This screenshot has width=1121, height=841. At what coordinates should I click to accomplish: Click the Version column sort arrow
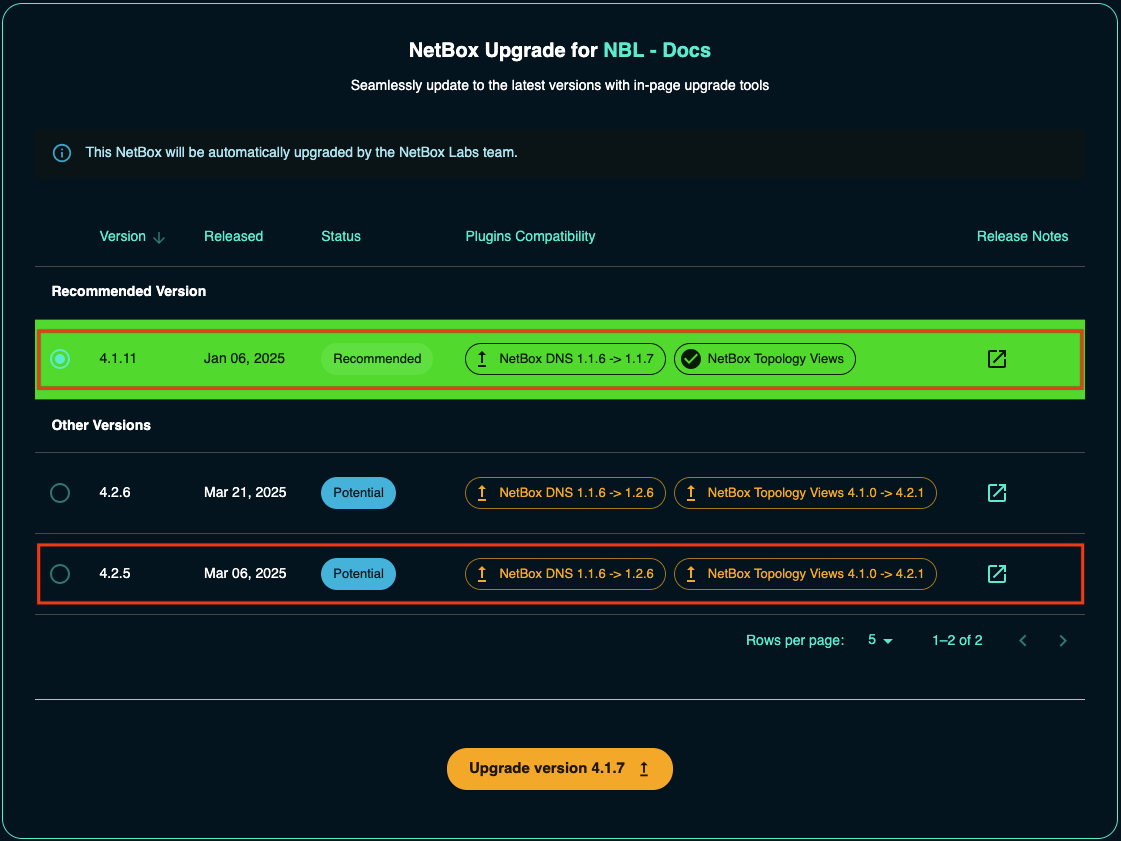click(159, 237)
